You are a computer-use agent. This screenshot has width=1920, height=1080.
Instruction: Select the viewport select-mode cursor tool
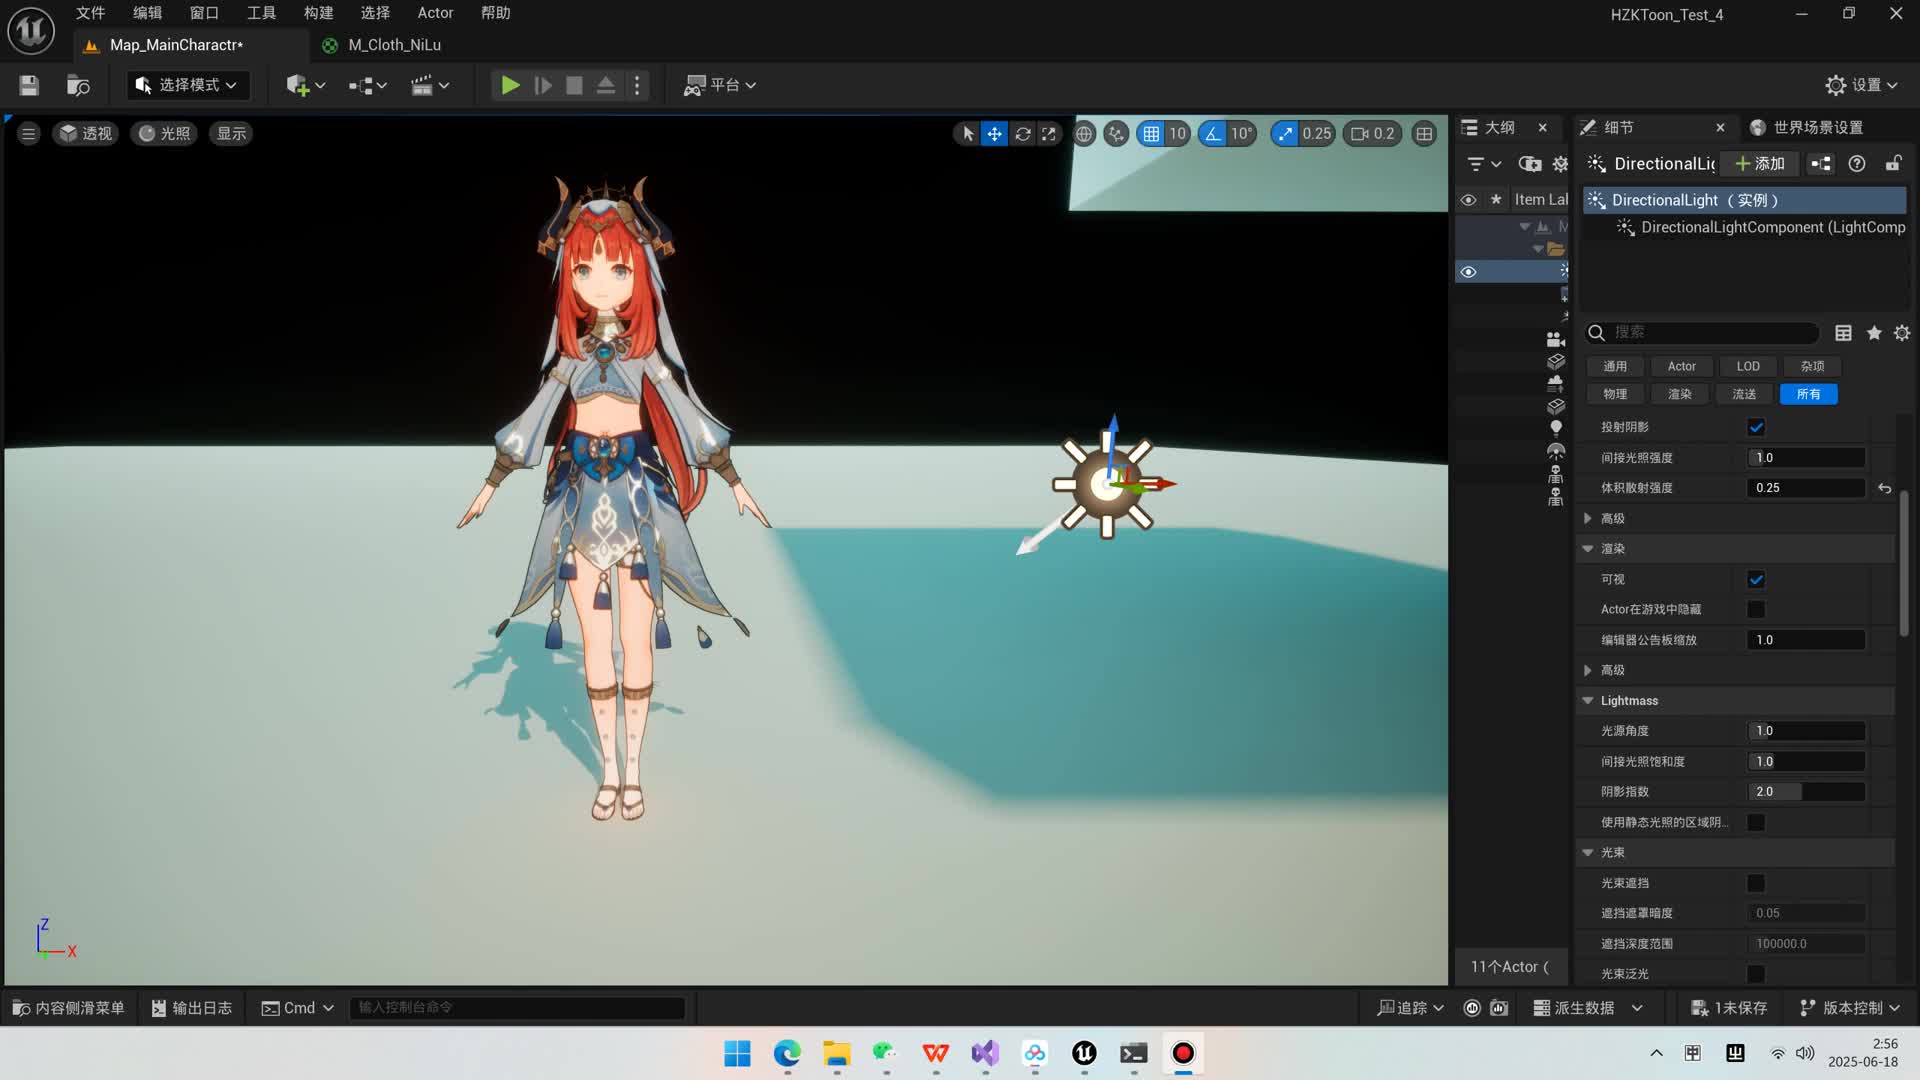coord(967,134)
